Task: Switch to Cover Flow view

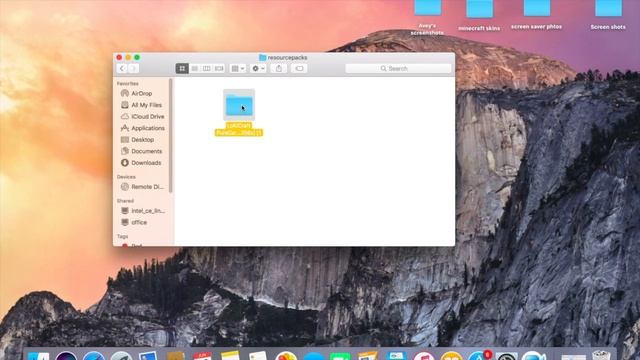Action: (x=219, y=69)
